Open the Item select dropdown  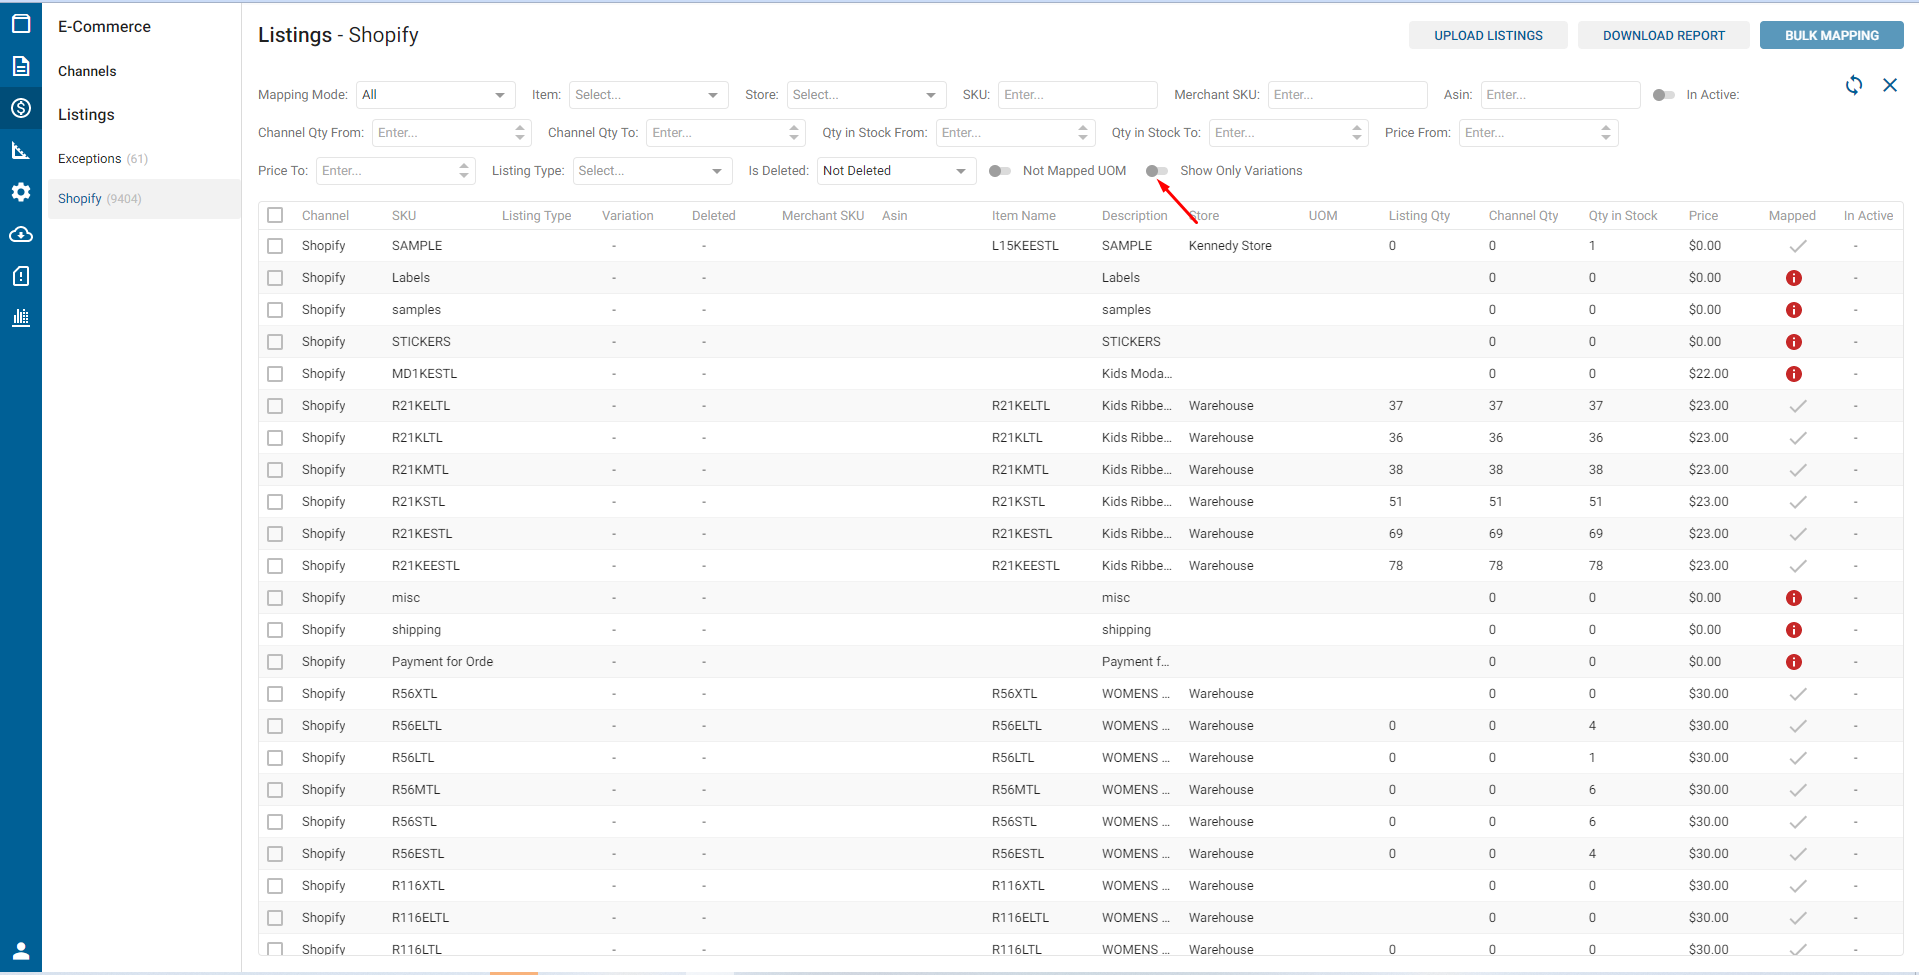coord(648,95)
